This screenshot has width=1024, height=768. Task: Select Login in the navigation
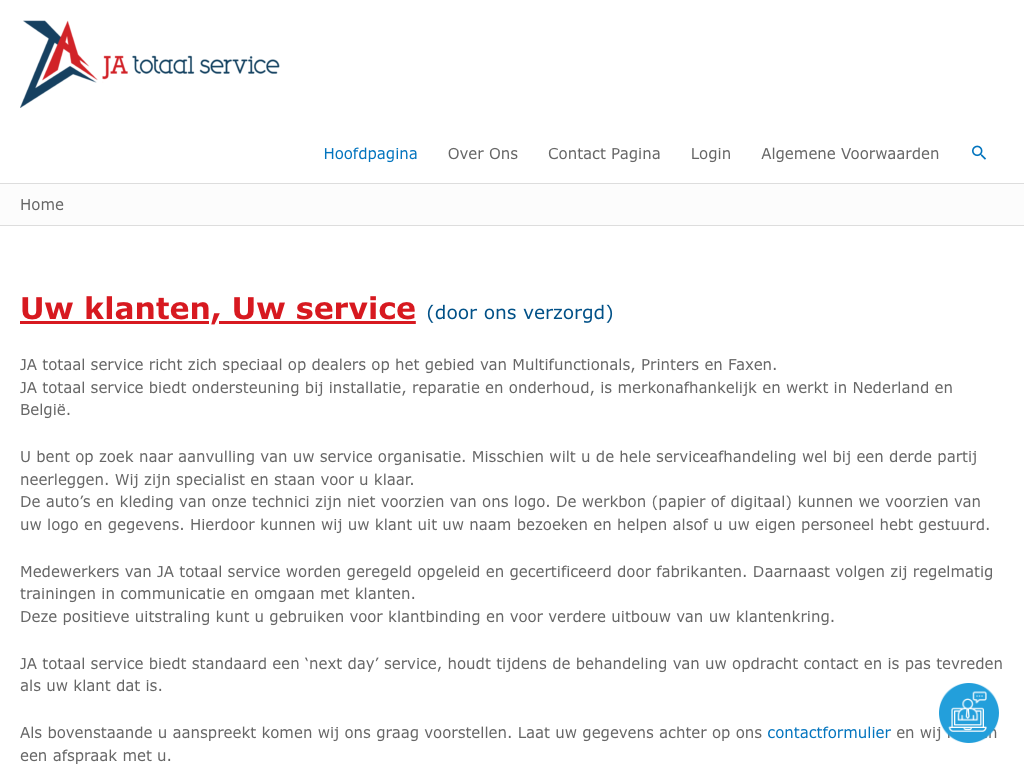[x=710, y=154]
